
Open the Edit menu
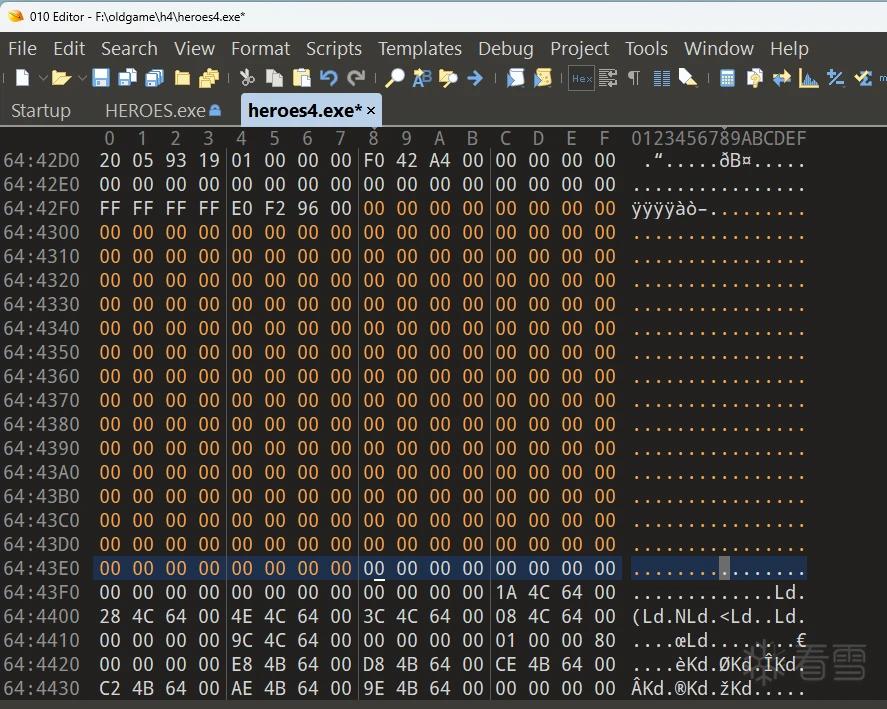(x=69, y=49)
